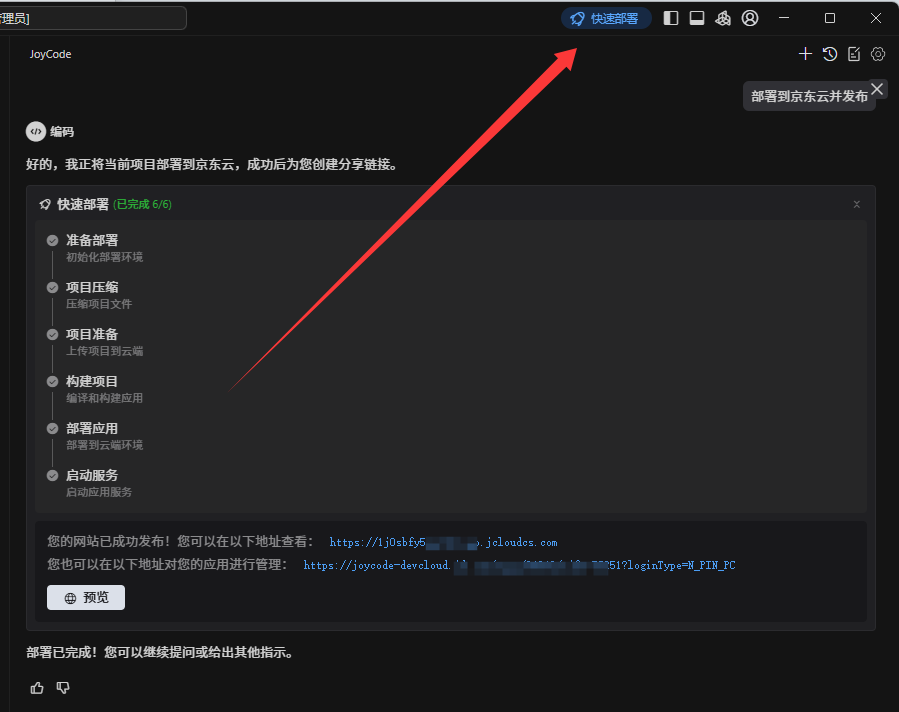Click the title bar search input field
Screen dimensions: 899x712
tap(93, 18)
